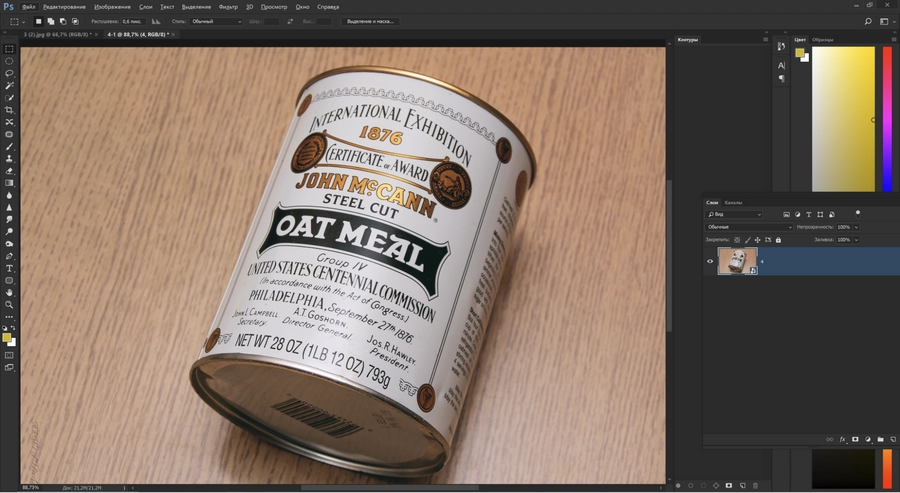This screenshot has height=493, width=900.
Task: Open the Фильтр menu
Action: tap(228, 7)
